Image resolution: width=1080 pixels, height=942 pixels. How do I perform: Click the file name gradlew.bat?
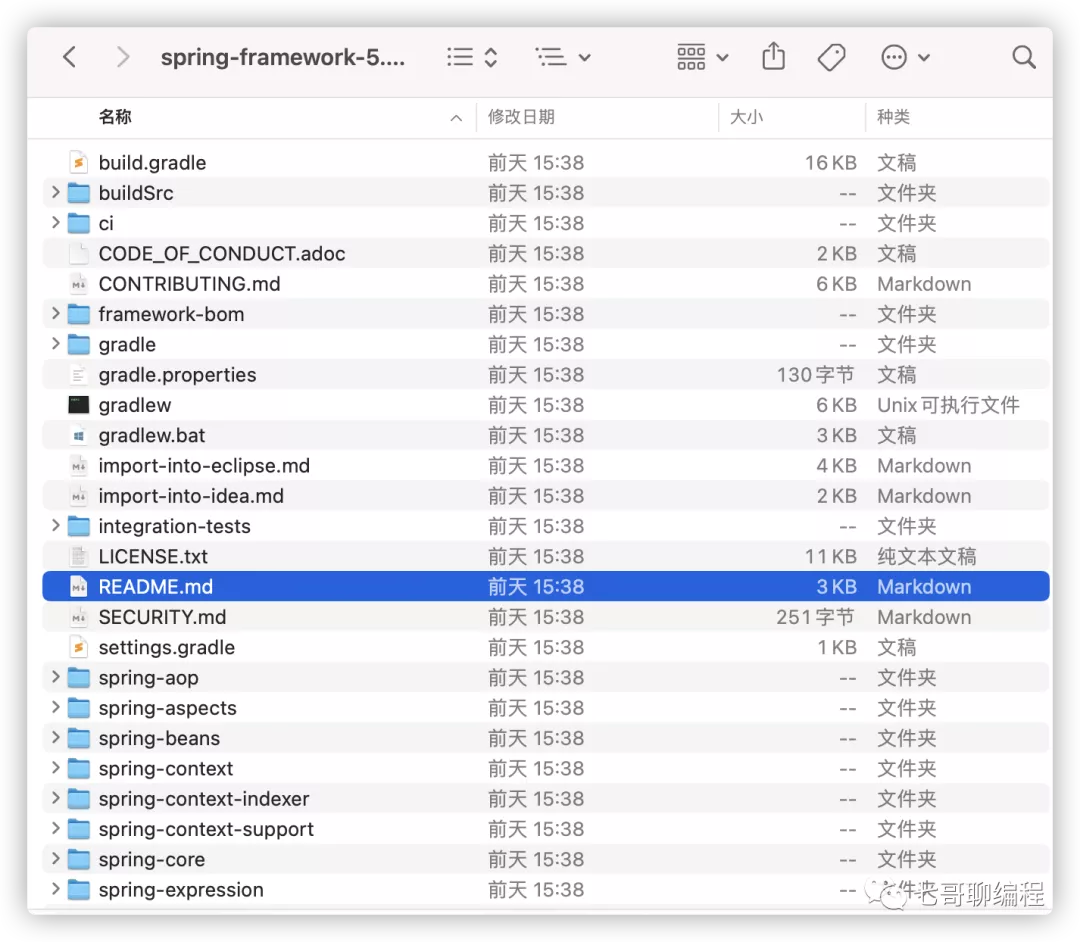[x=152, y=436]
